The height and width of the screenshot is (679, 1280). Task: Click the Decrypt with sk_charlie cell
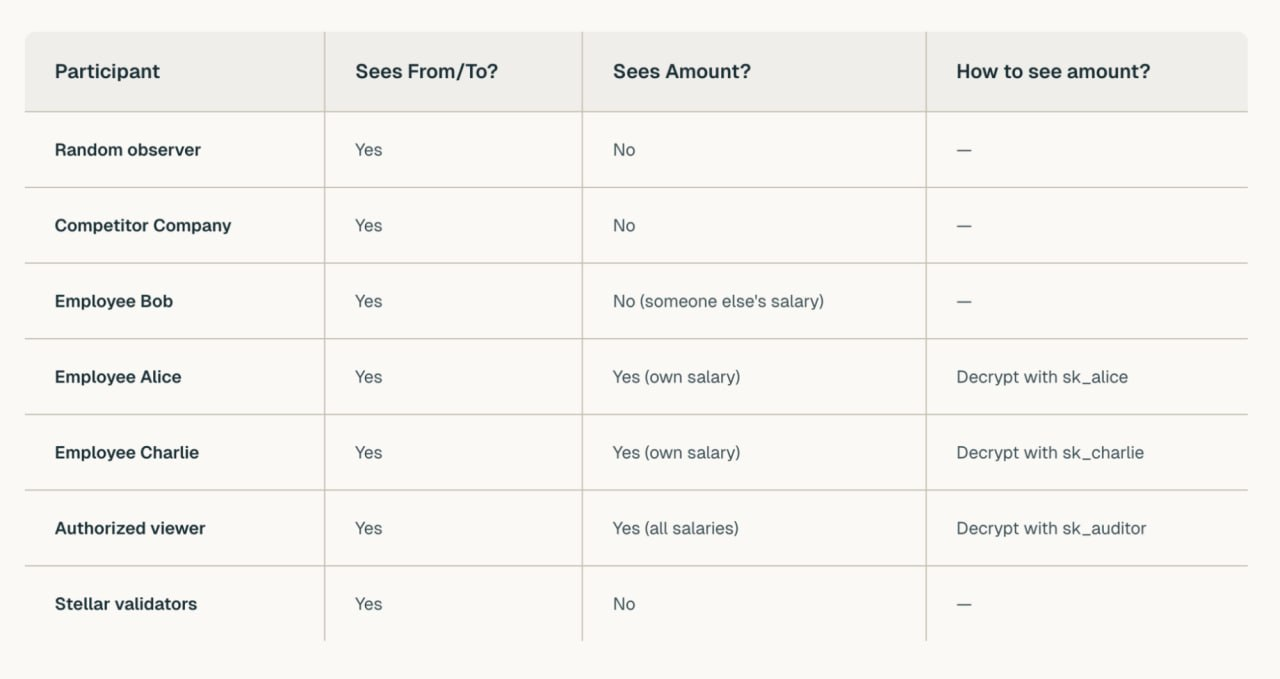[x=1050, y=452]
